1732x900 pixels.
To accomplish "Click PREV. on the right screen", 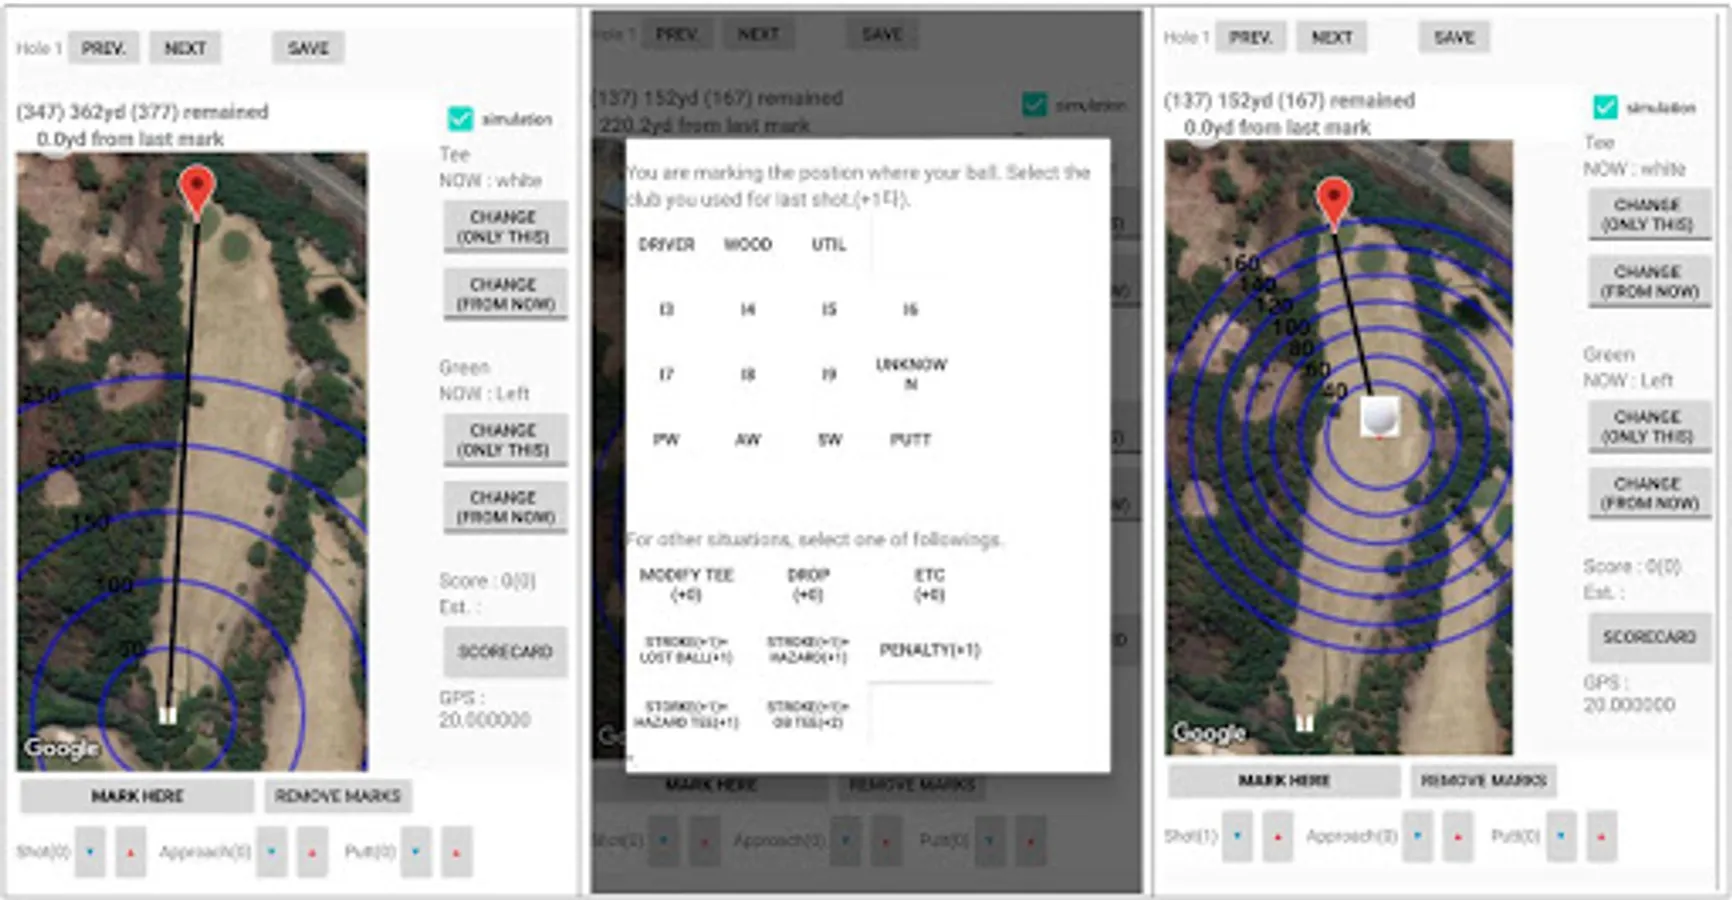I will (x=1251, y=37).
